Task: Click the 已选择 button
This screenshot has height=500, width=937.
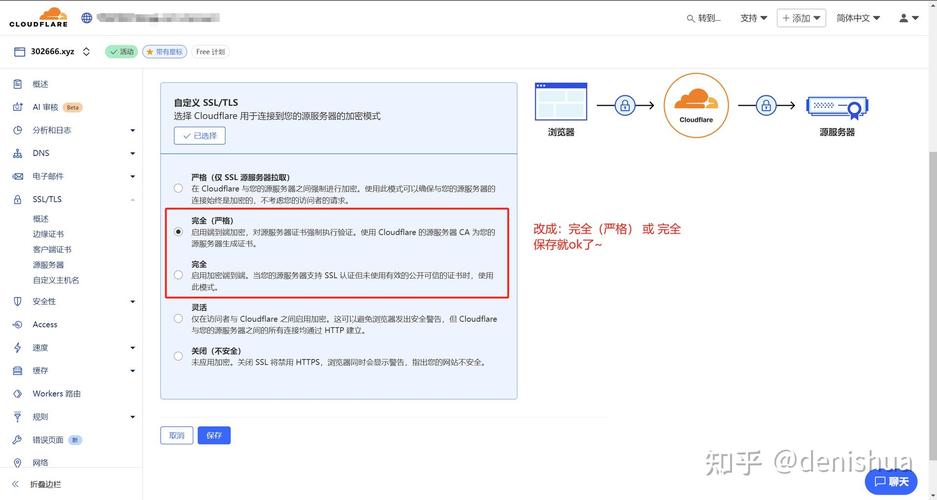Action: (x=200, y=136)
